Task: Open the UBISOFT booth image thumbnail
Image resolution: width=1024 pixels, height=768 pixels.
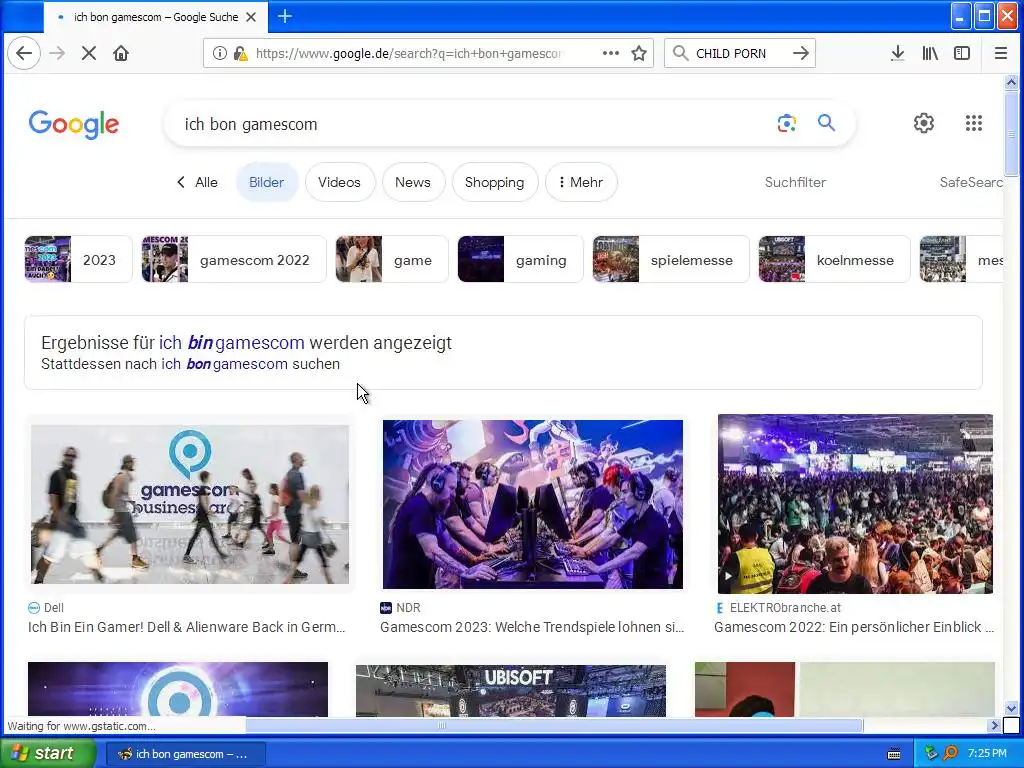Action: 511,690
